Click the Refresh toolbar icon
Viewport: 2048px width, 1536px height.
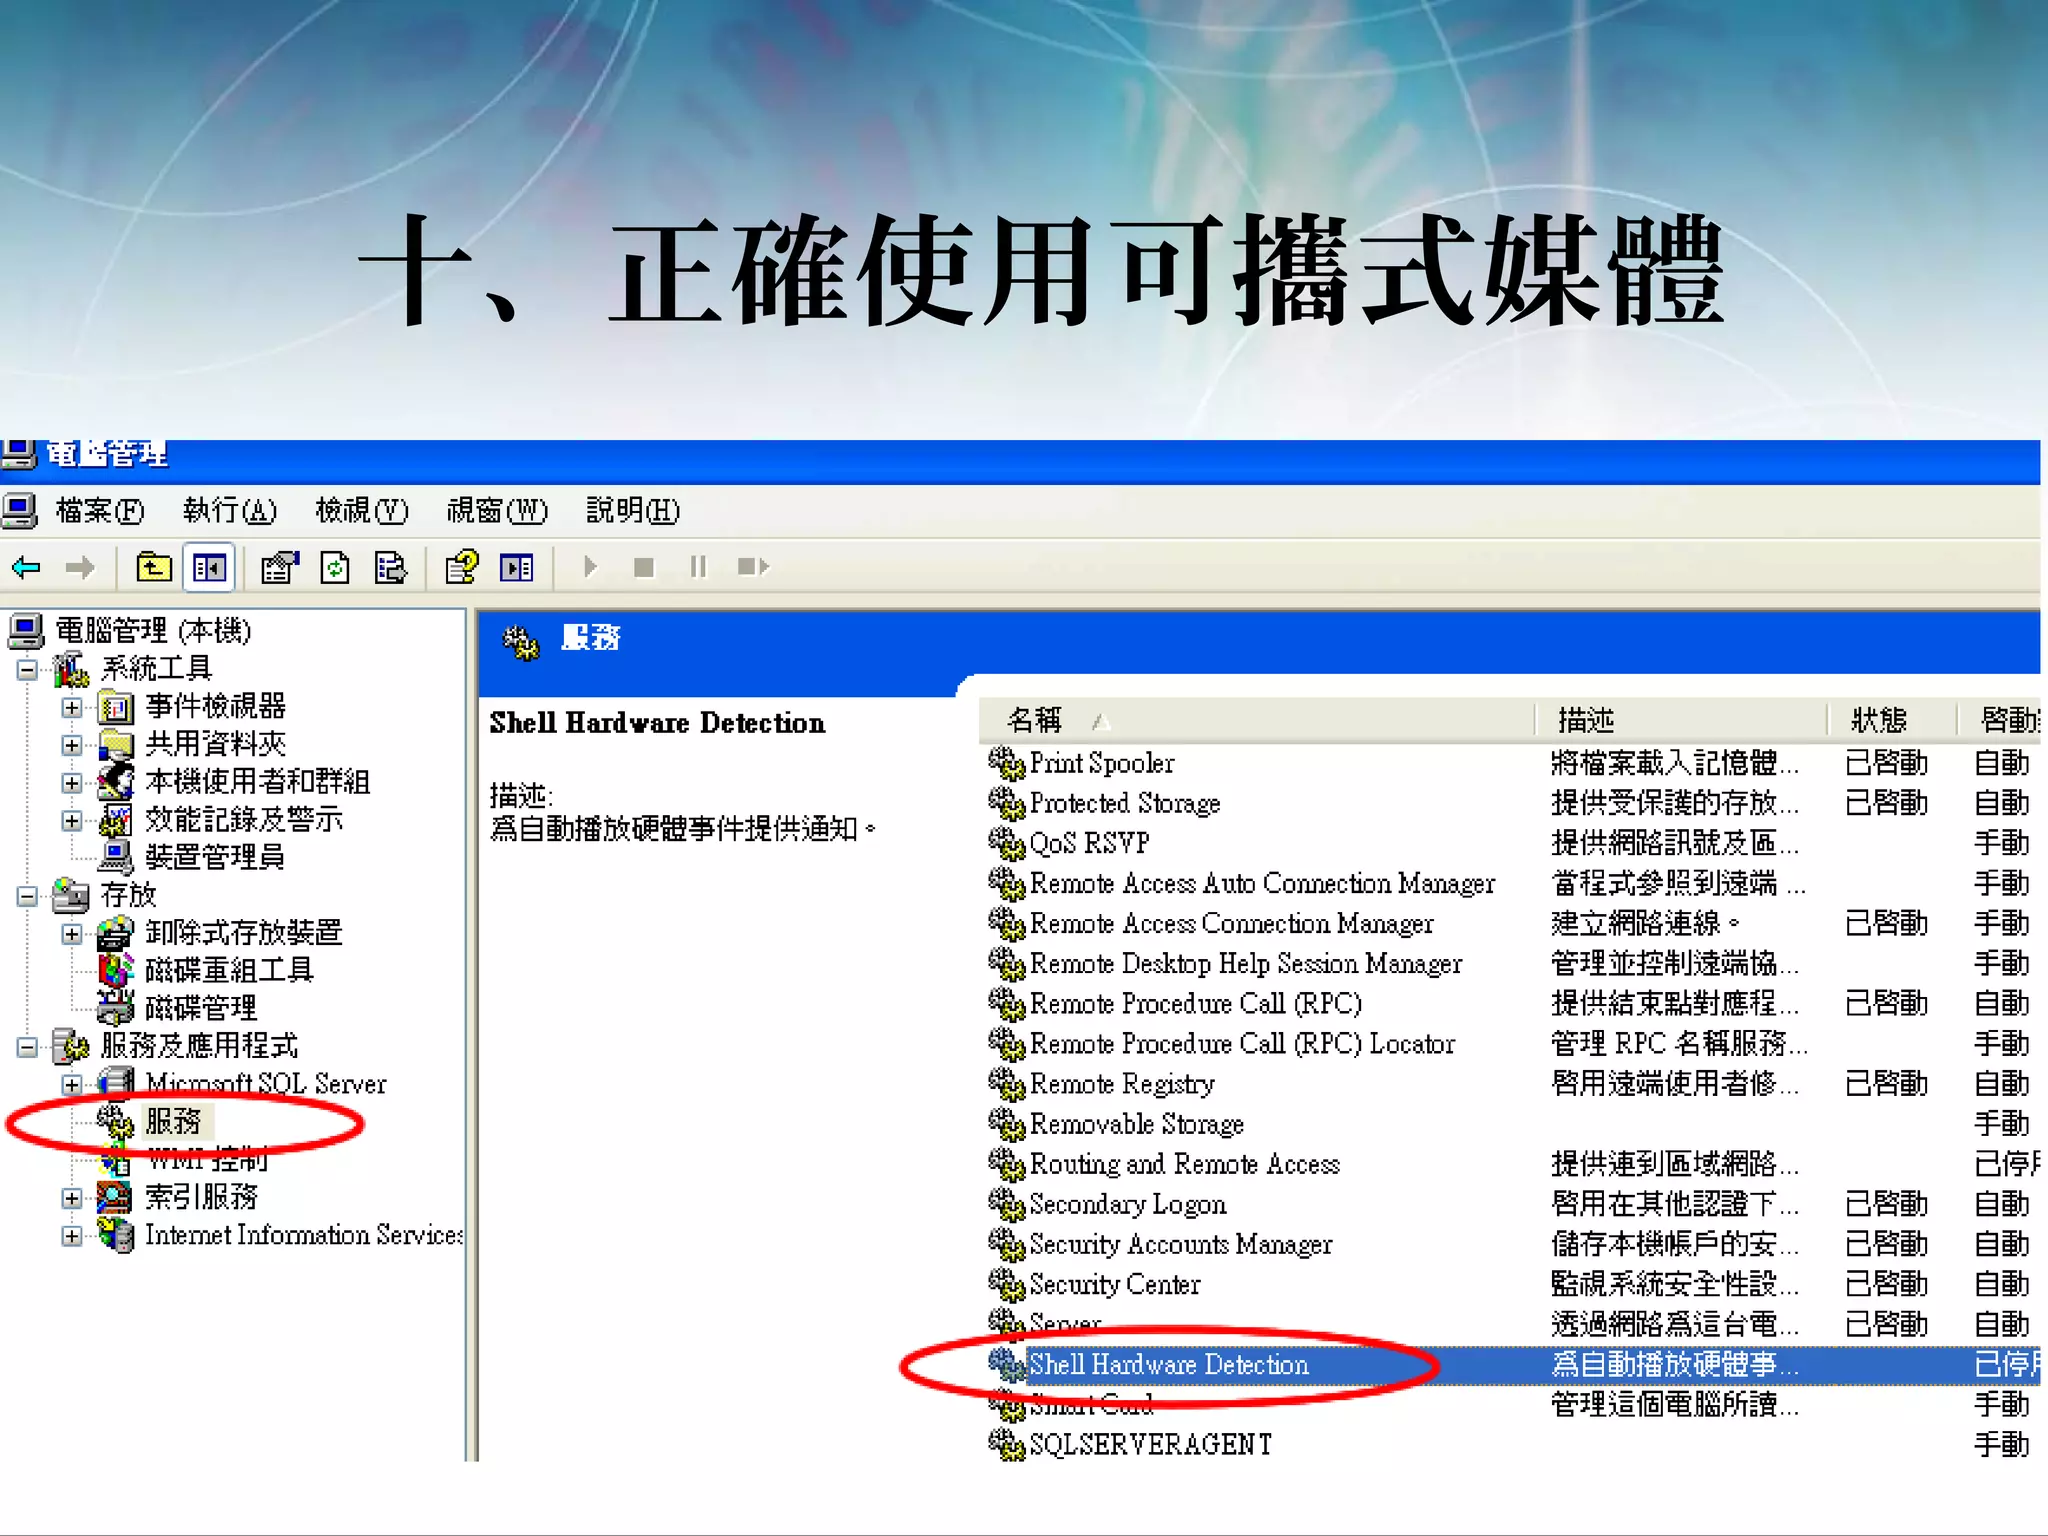(335, 568)
